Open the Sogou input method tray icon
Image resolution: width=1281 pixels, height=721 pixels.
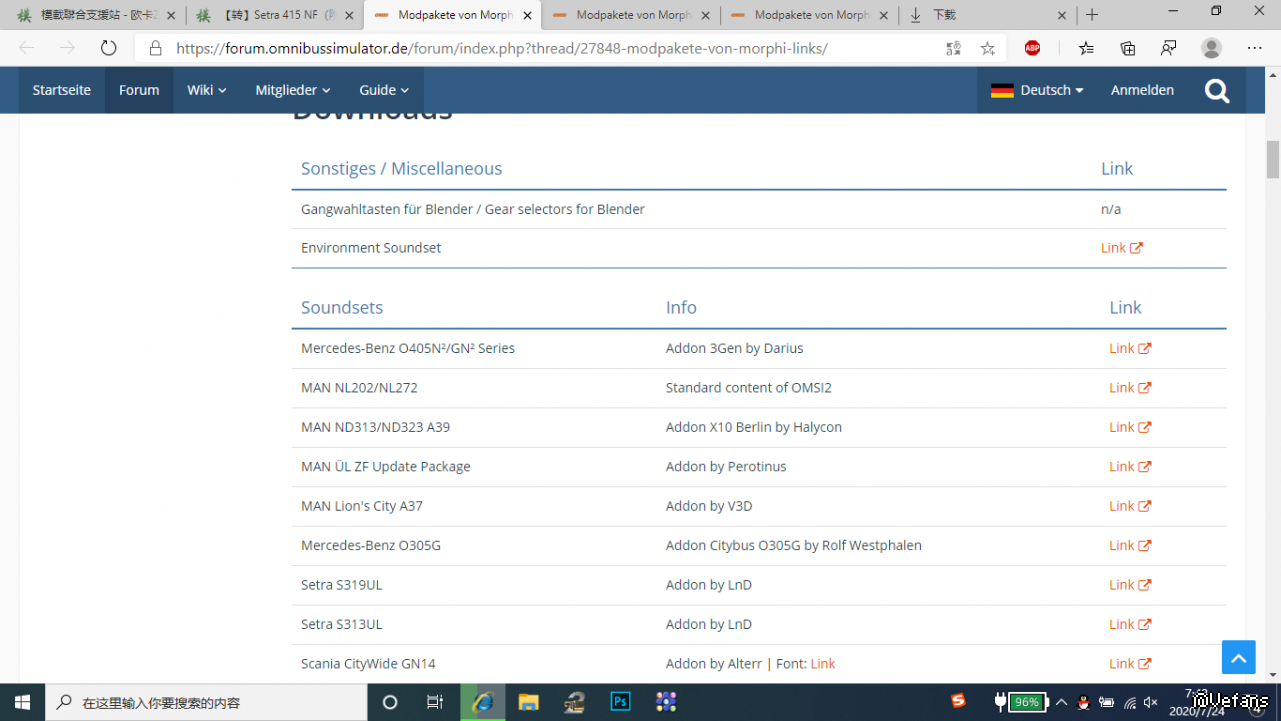coord(958,701)
